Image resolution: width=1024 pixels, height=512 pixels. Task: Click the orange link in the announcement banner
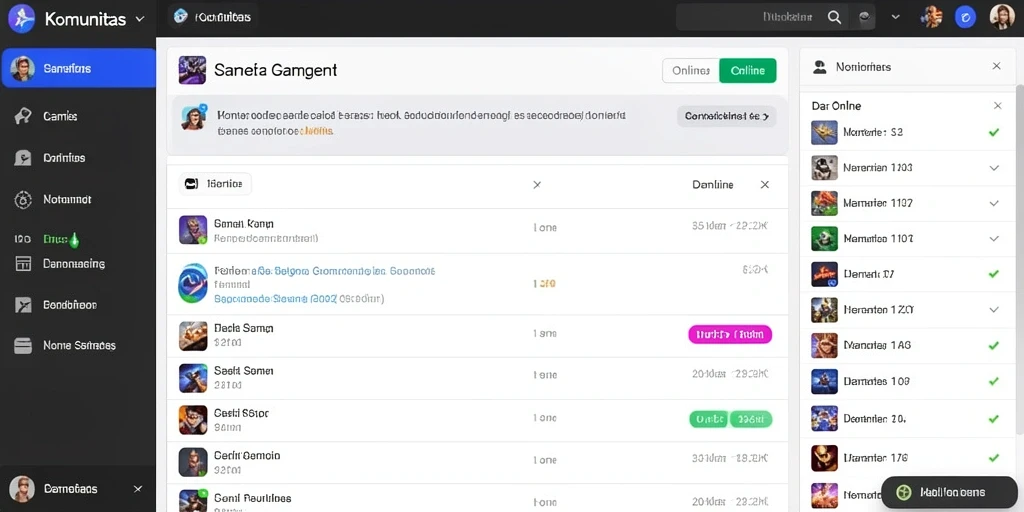(x=317, y=131)
